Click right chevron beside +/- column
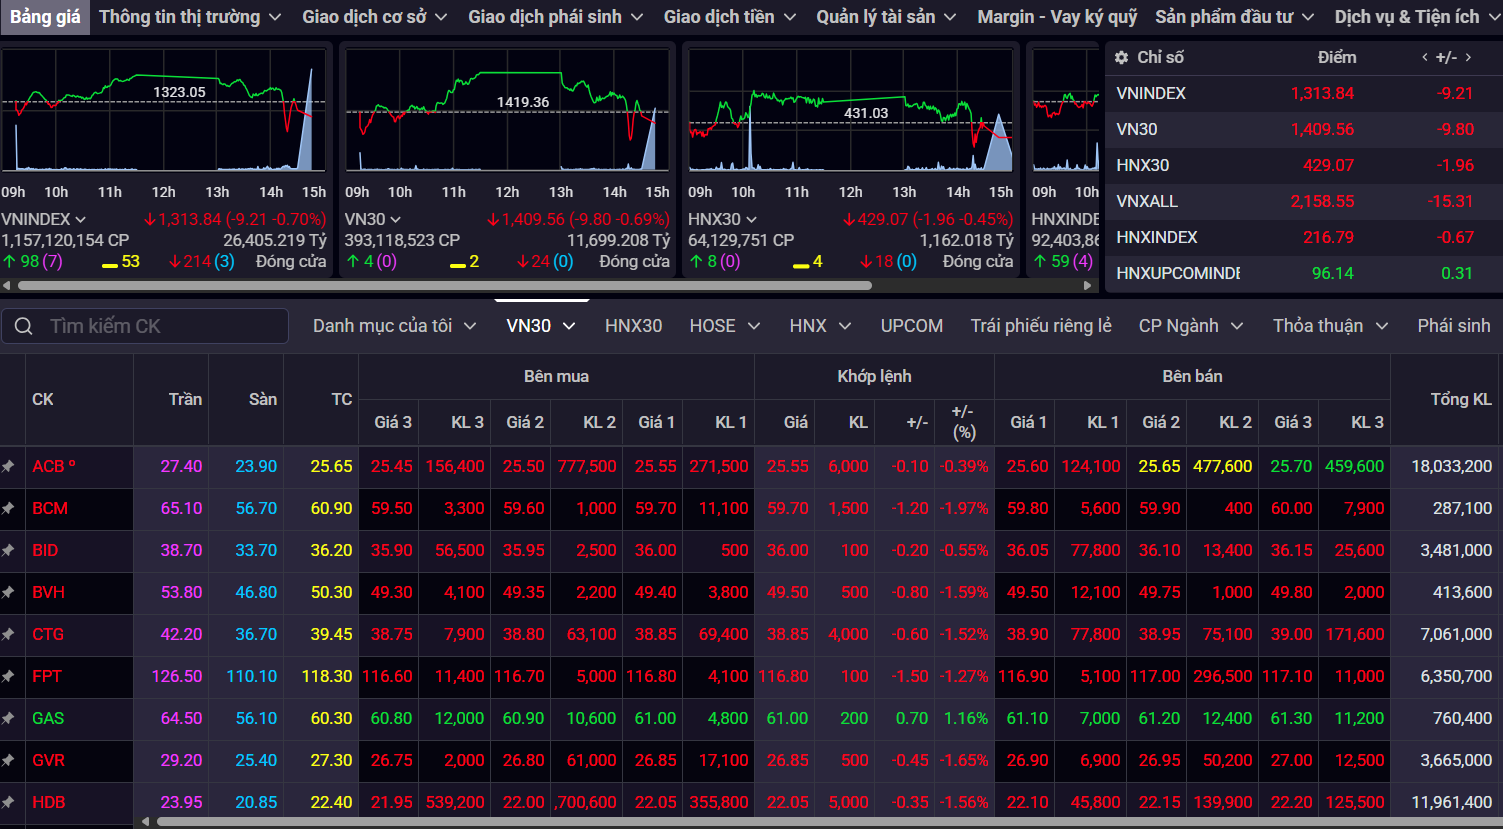Image resolution: width=1503 pixels, height=829 pixels. [x=1468, y=57]
